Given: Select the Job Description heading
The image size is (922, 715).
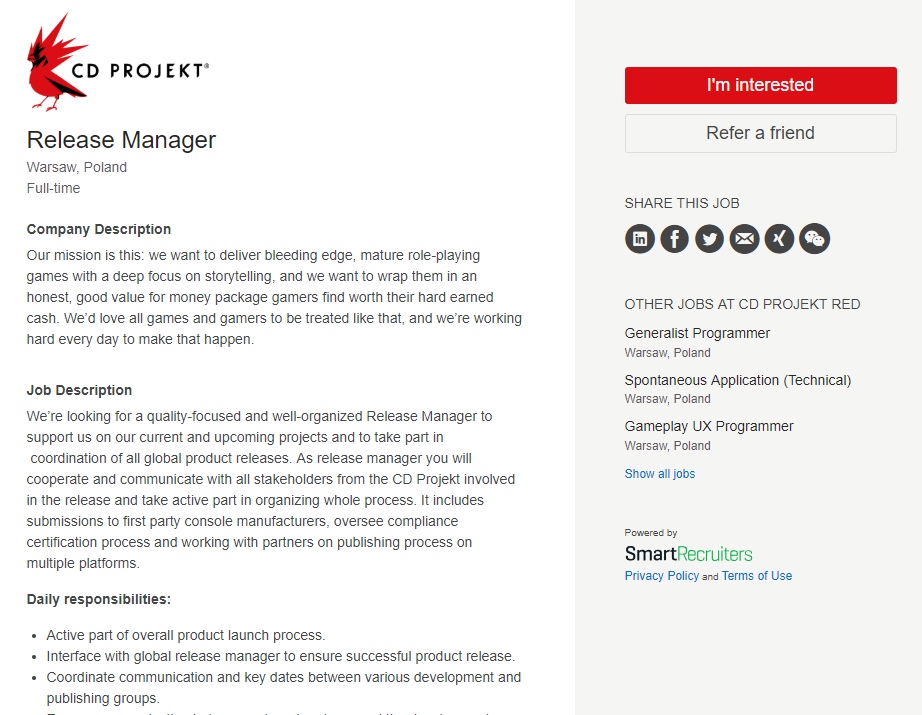Looking at the screenshot, I should [x=79, y=390].
